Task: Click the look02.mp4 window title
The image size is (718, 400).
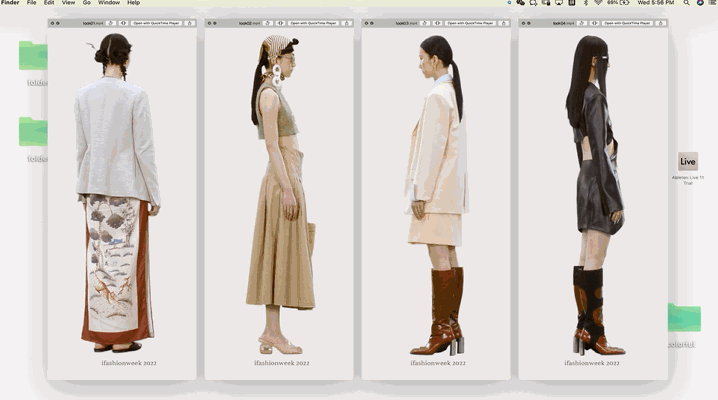Action: point(250,23)
